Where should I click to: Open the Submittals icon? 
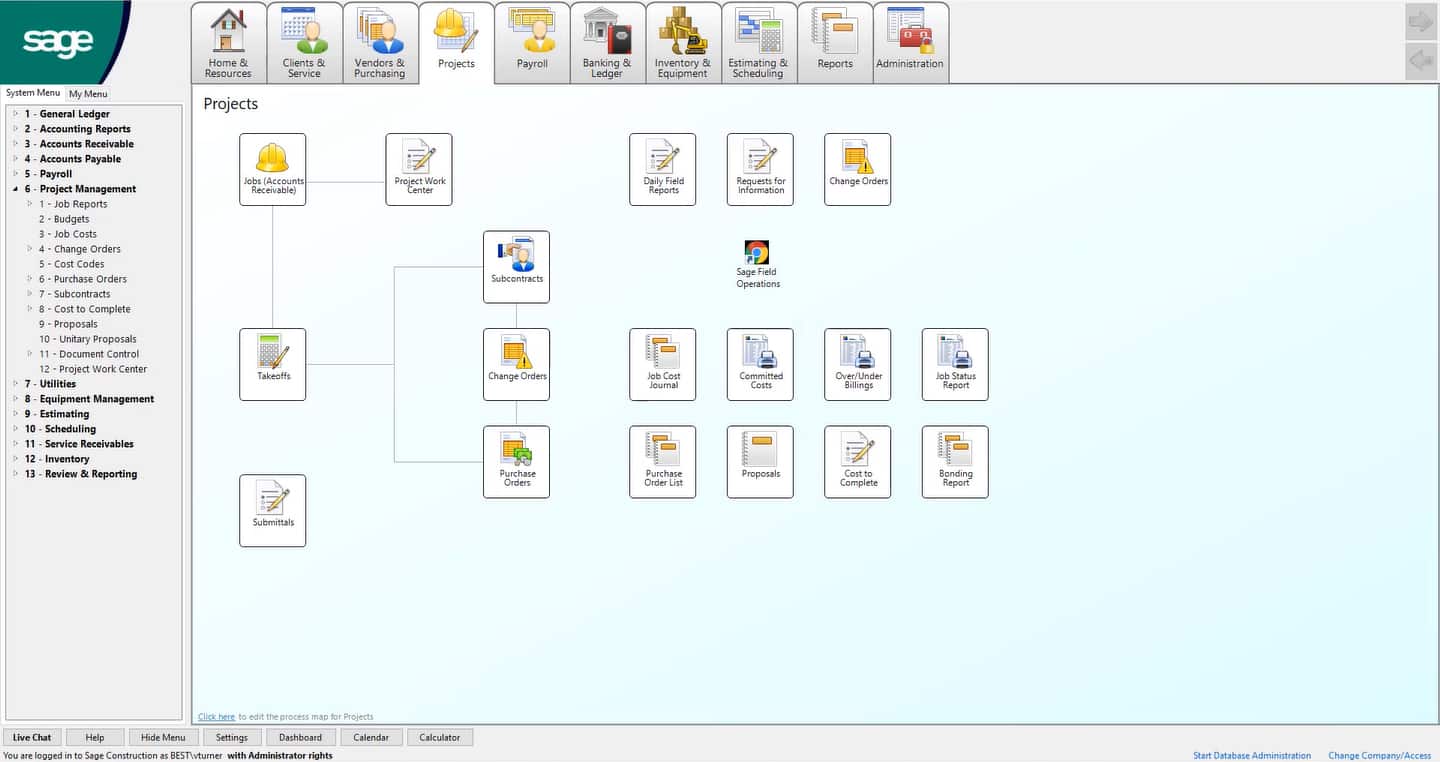coord(272,510)
